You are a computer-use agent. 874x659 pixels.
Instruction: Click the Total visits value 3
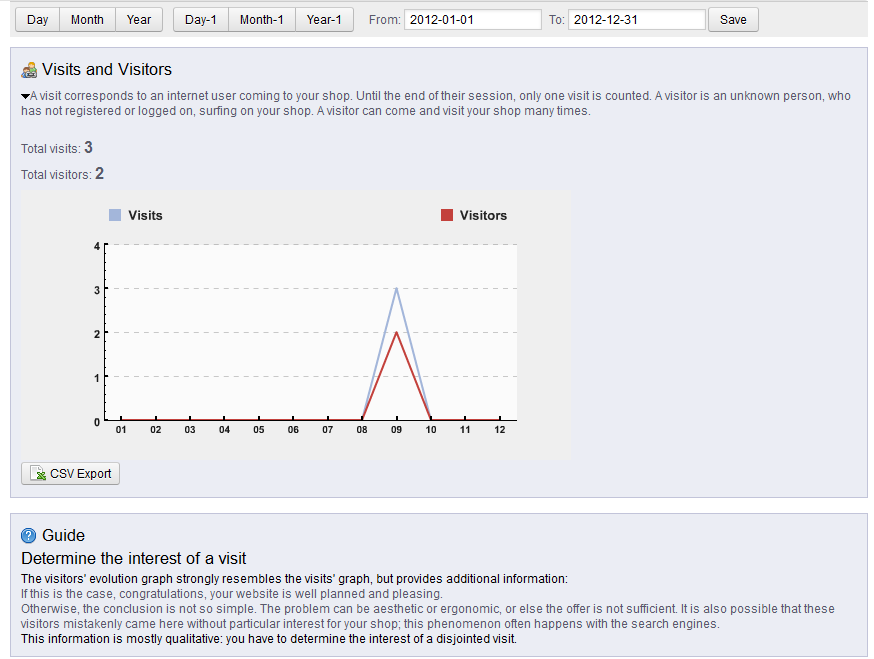(x=88, y=148)
